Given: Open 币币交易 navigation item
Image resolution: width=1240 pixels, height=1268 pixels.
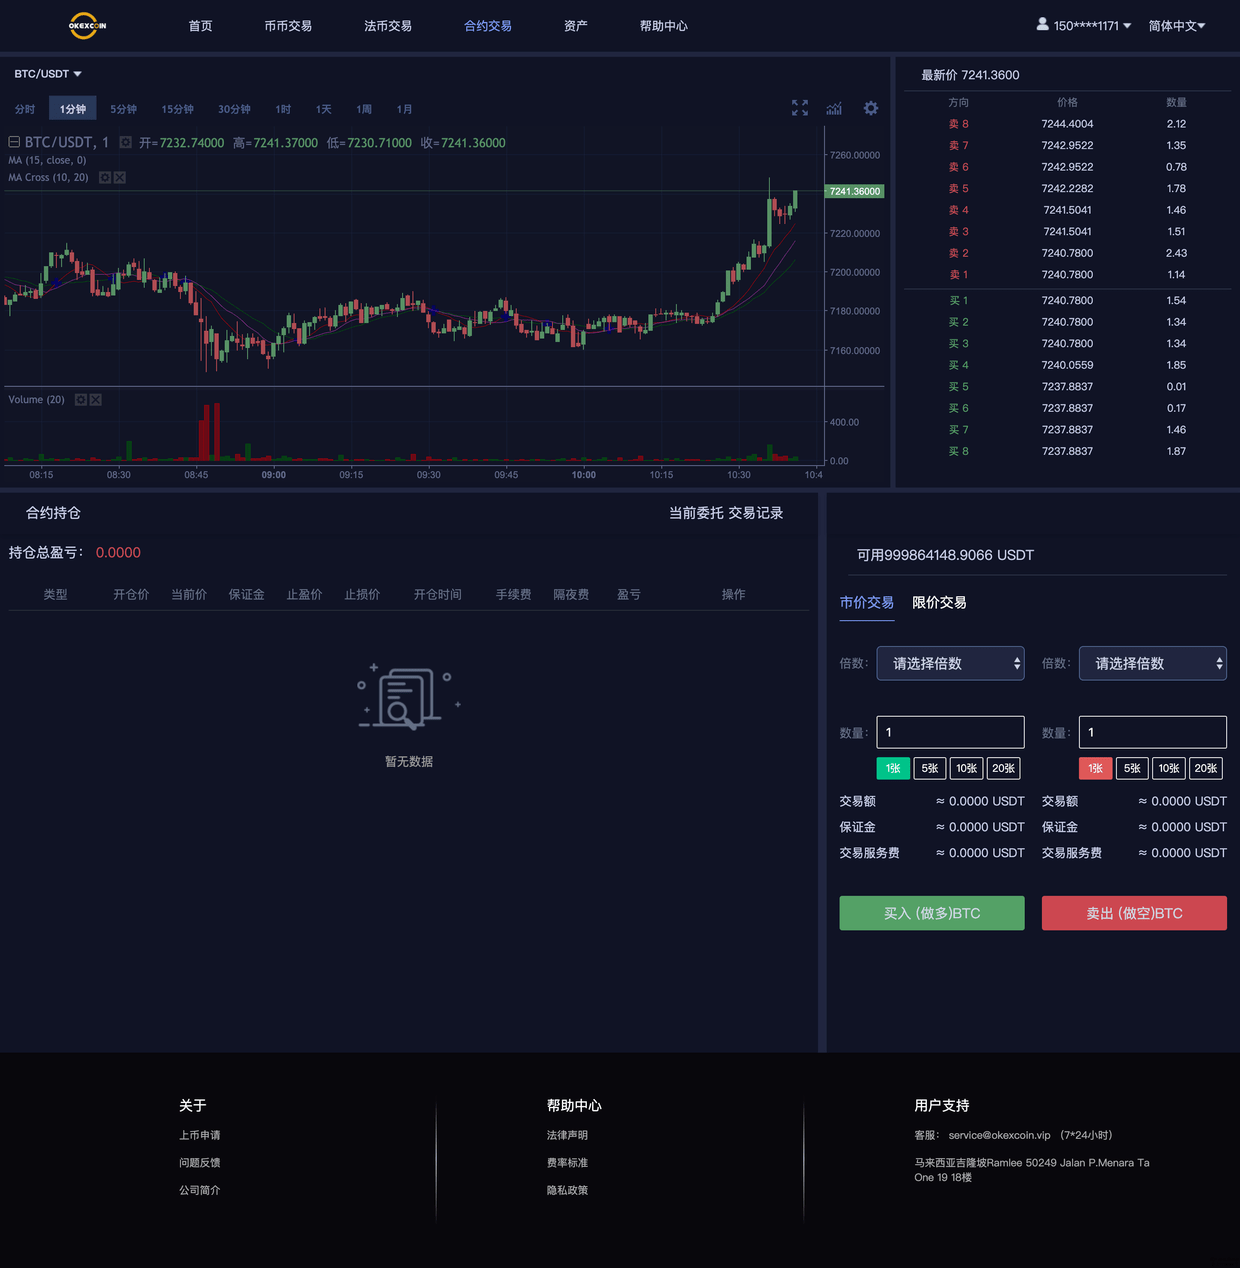Looking at the screenshot, I should point(288,26).
